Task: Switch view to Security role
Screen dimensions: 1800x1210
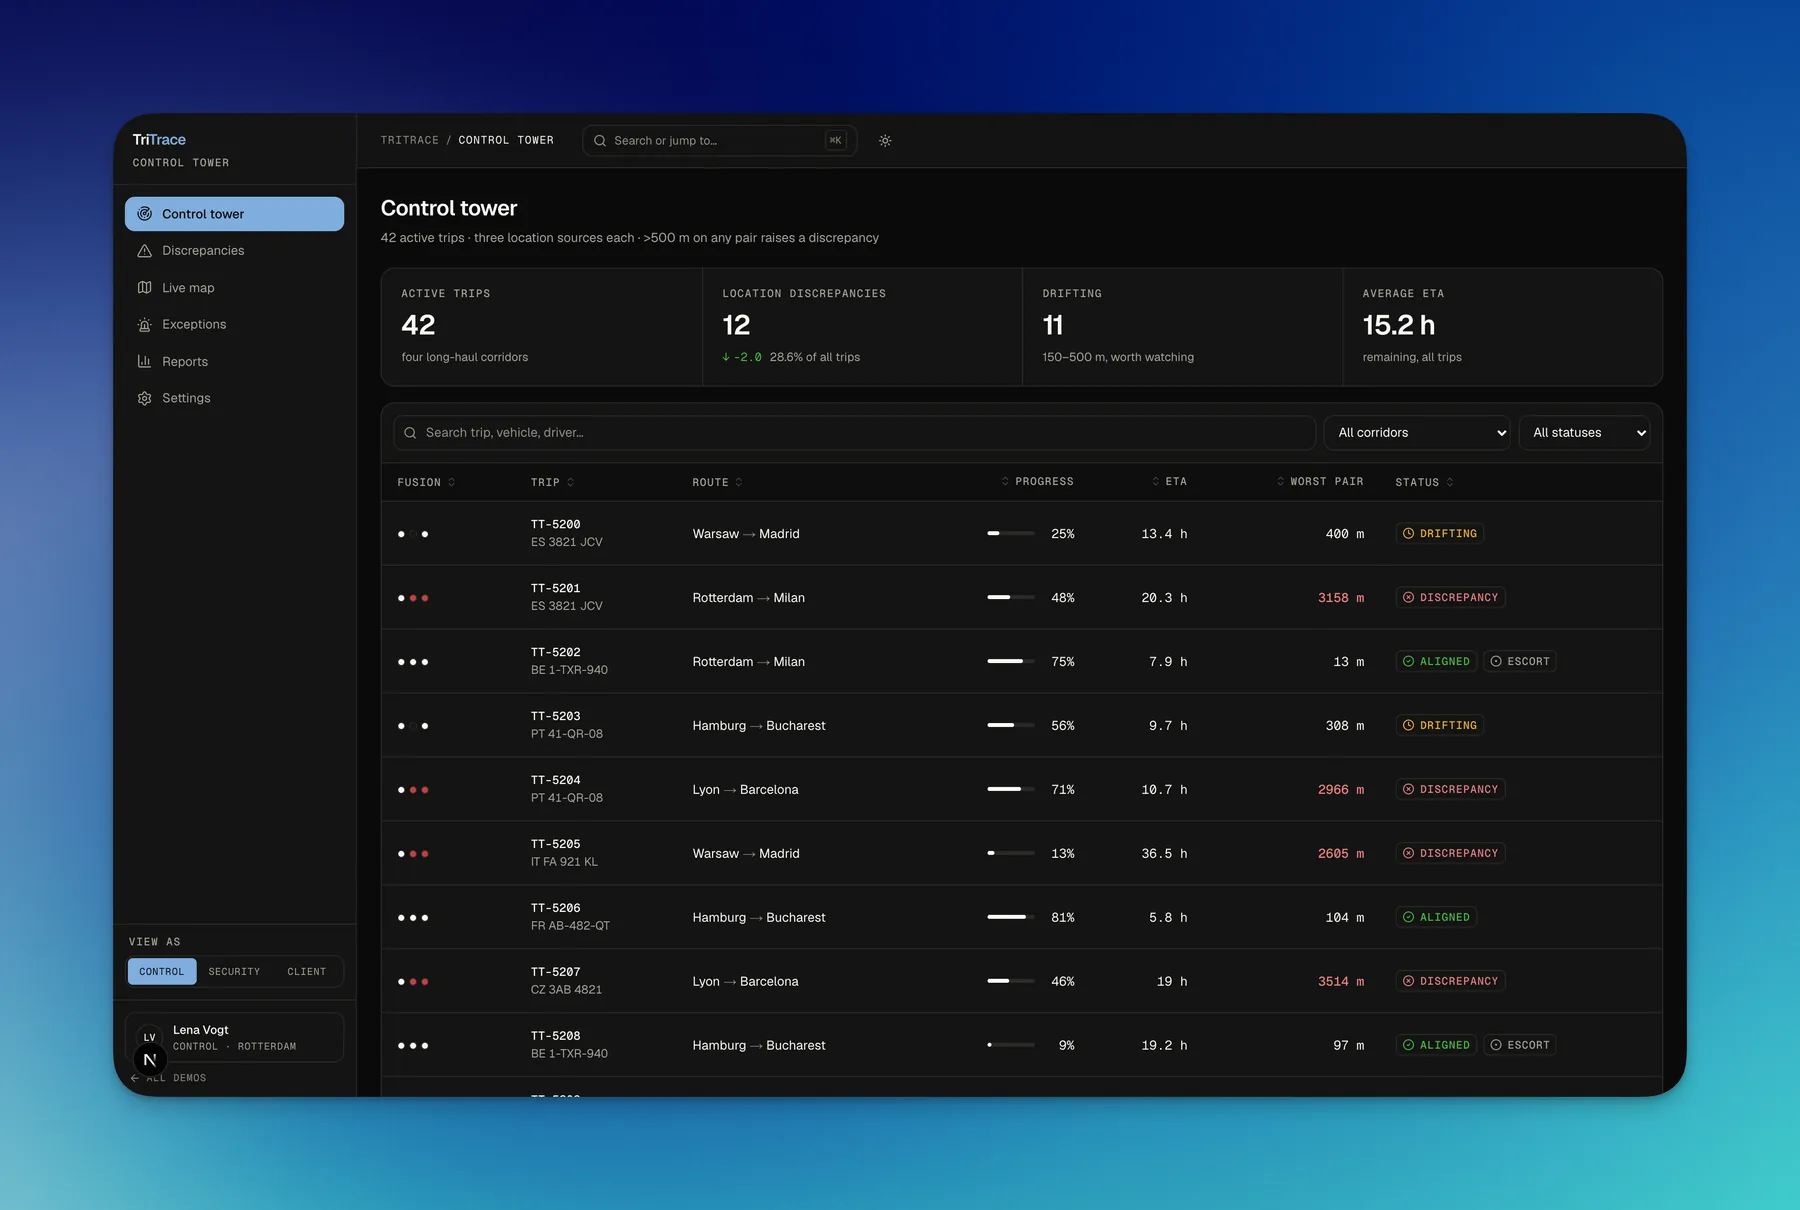Action: pos(234,972)
